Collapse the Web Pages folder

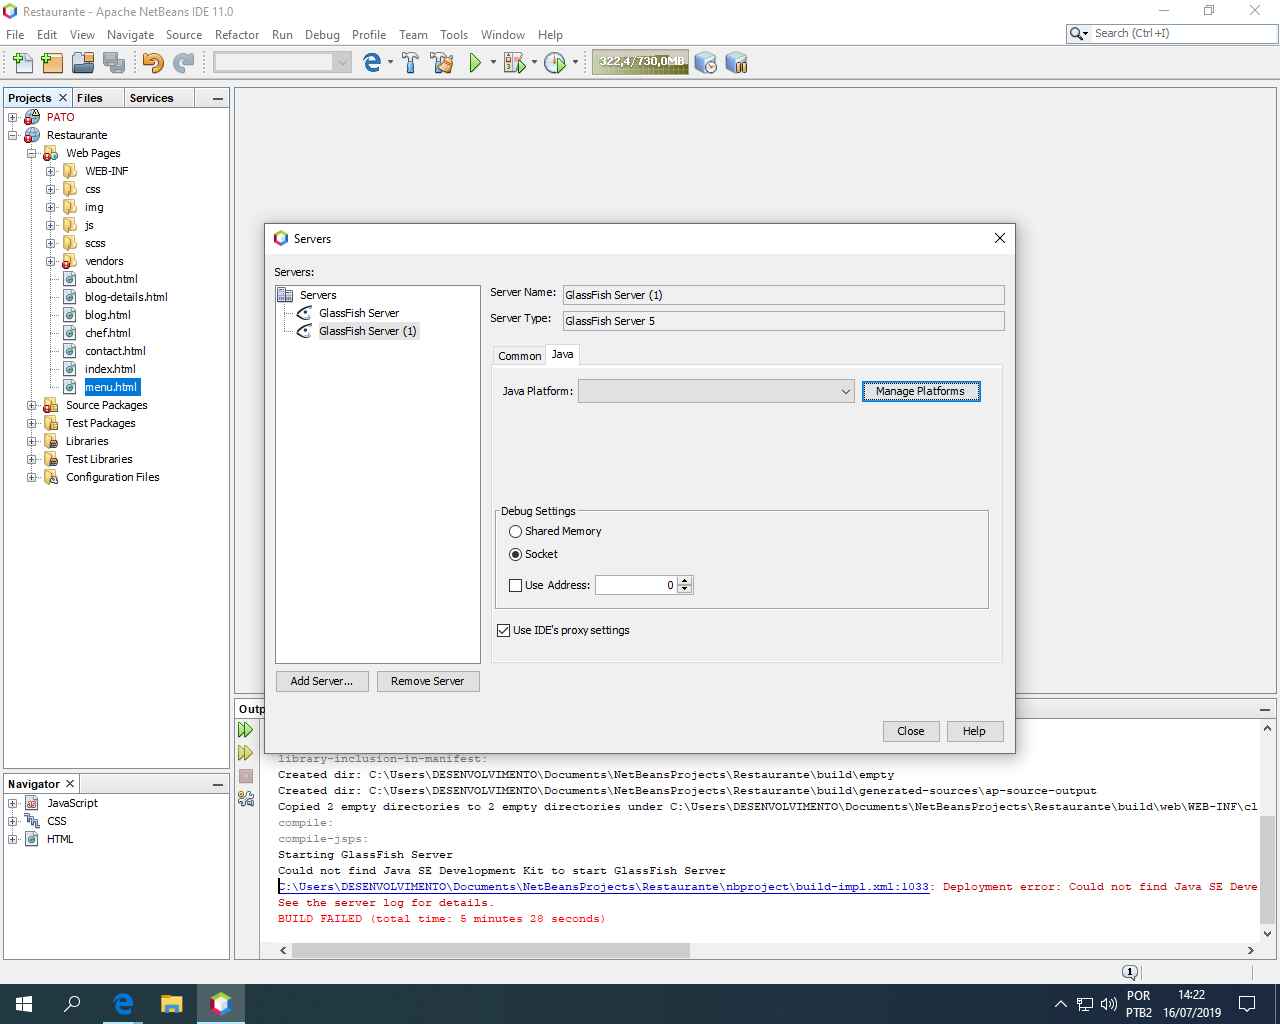pyautogui.click(x=32, y=154)
